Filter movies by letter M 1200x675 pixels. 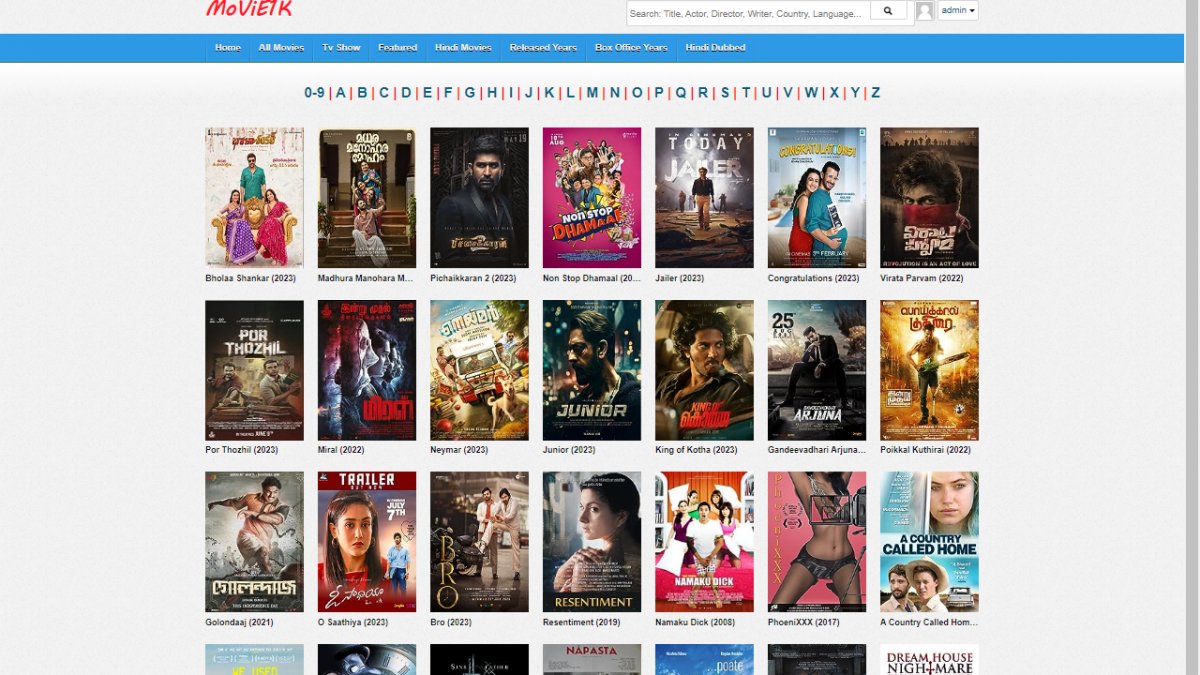click(592, 93)
